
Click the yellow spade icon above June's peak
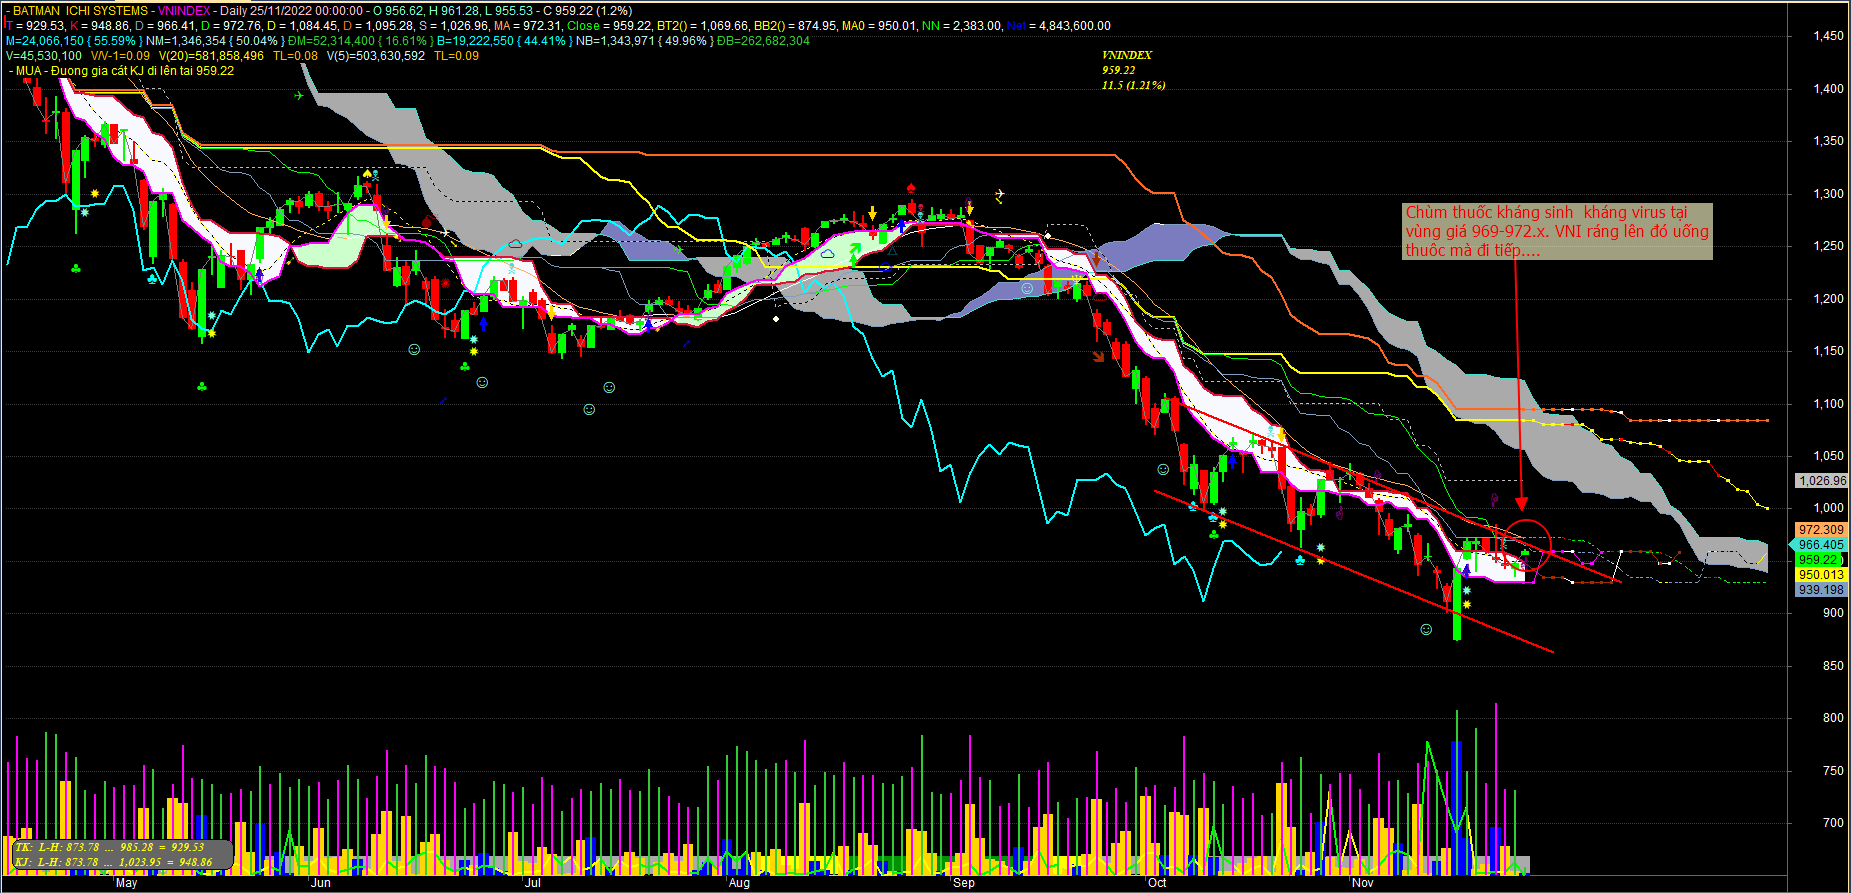[x=367, y=174]
